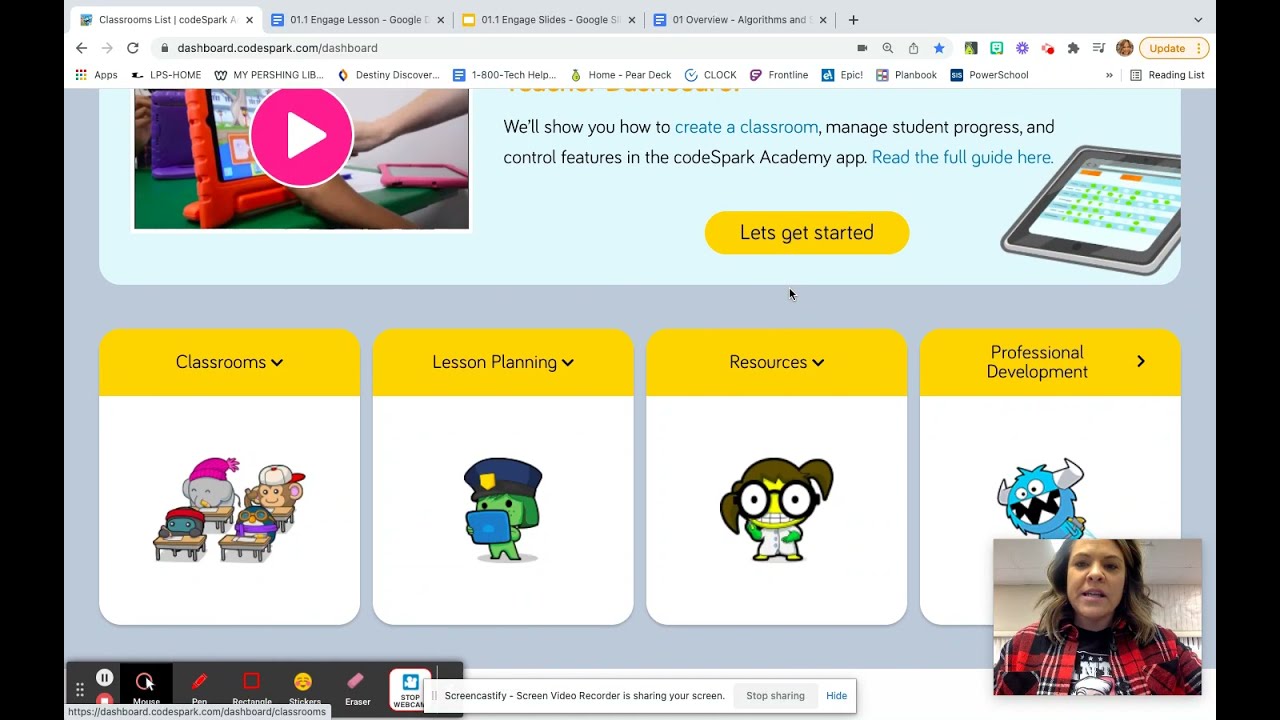
Task: Go back to previous page
Action: pyautogui.click(x=82, y=48)
